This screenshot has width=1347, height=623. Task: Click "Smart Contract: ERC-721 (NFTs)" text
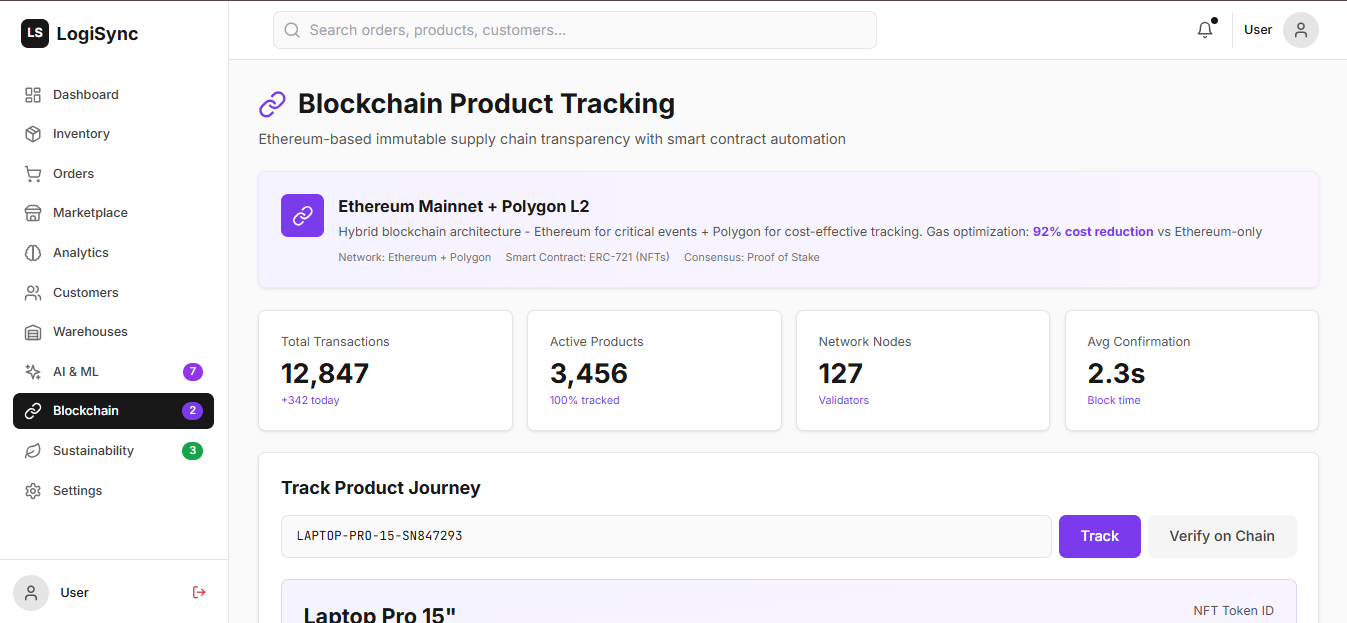pos(588,257)
